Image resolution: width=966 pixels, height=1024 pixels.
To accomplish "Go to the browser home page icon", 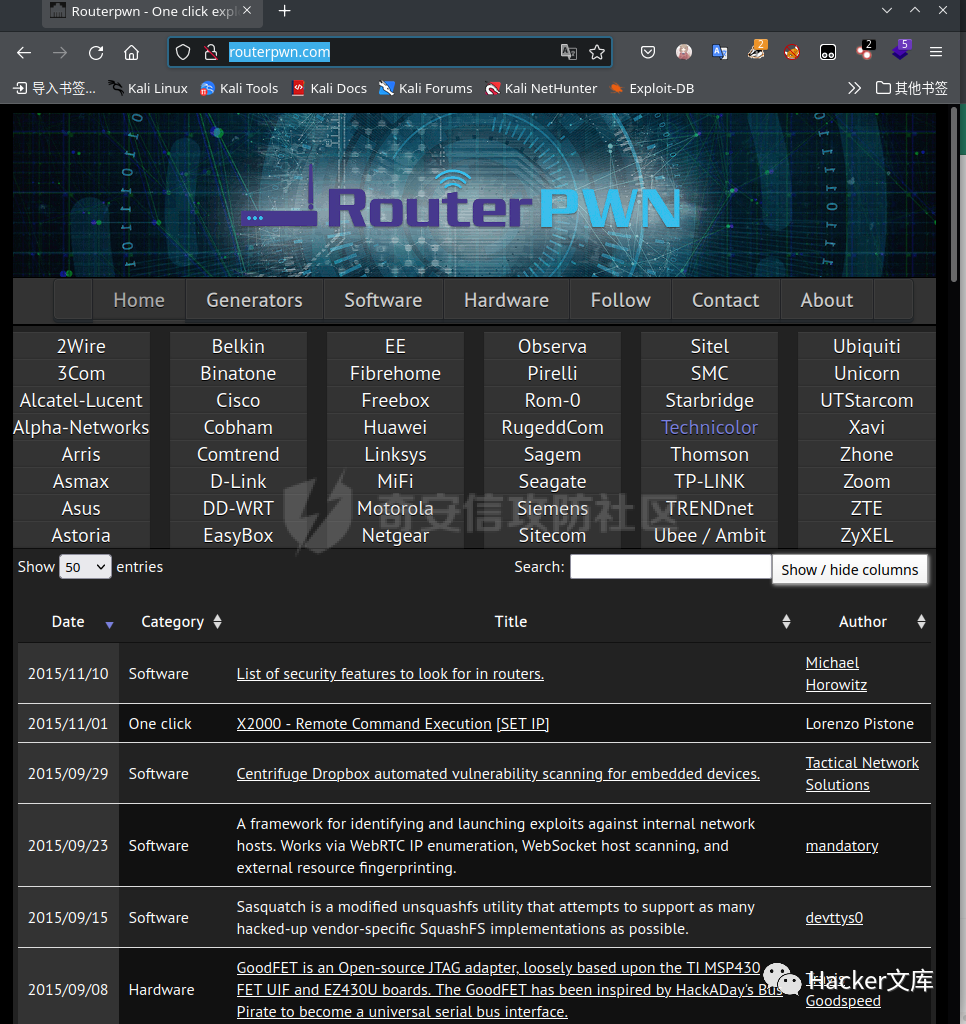I will tap(131, 52).
